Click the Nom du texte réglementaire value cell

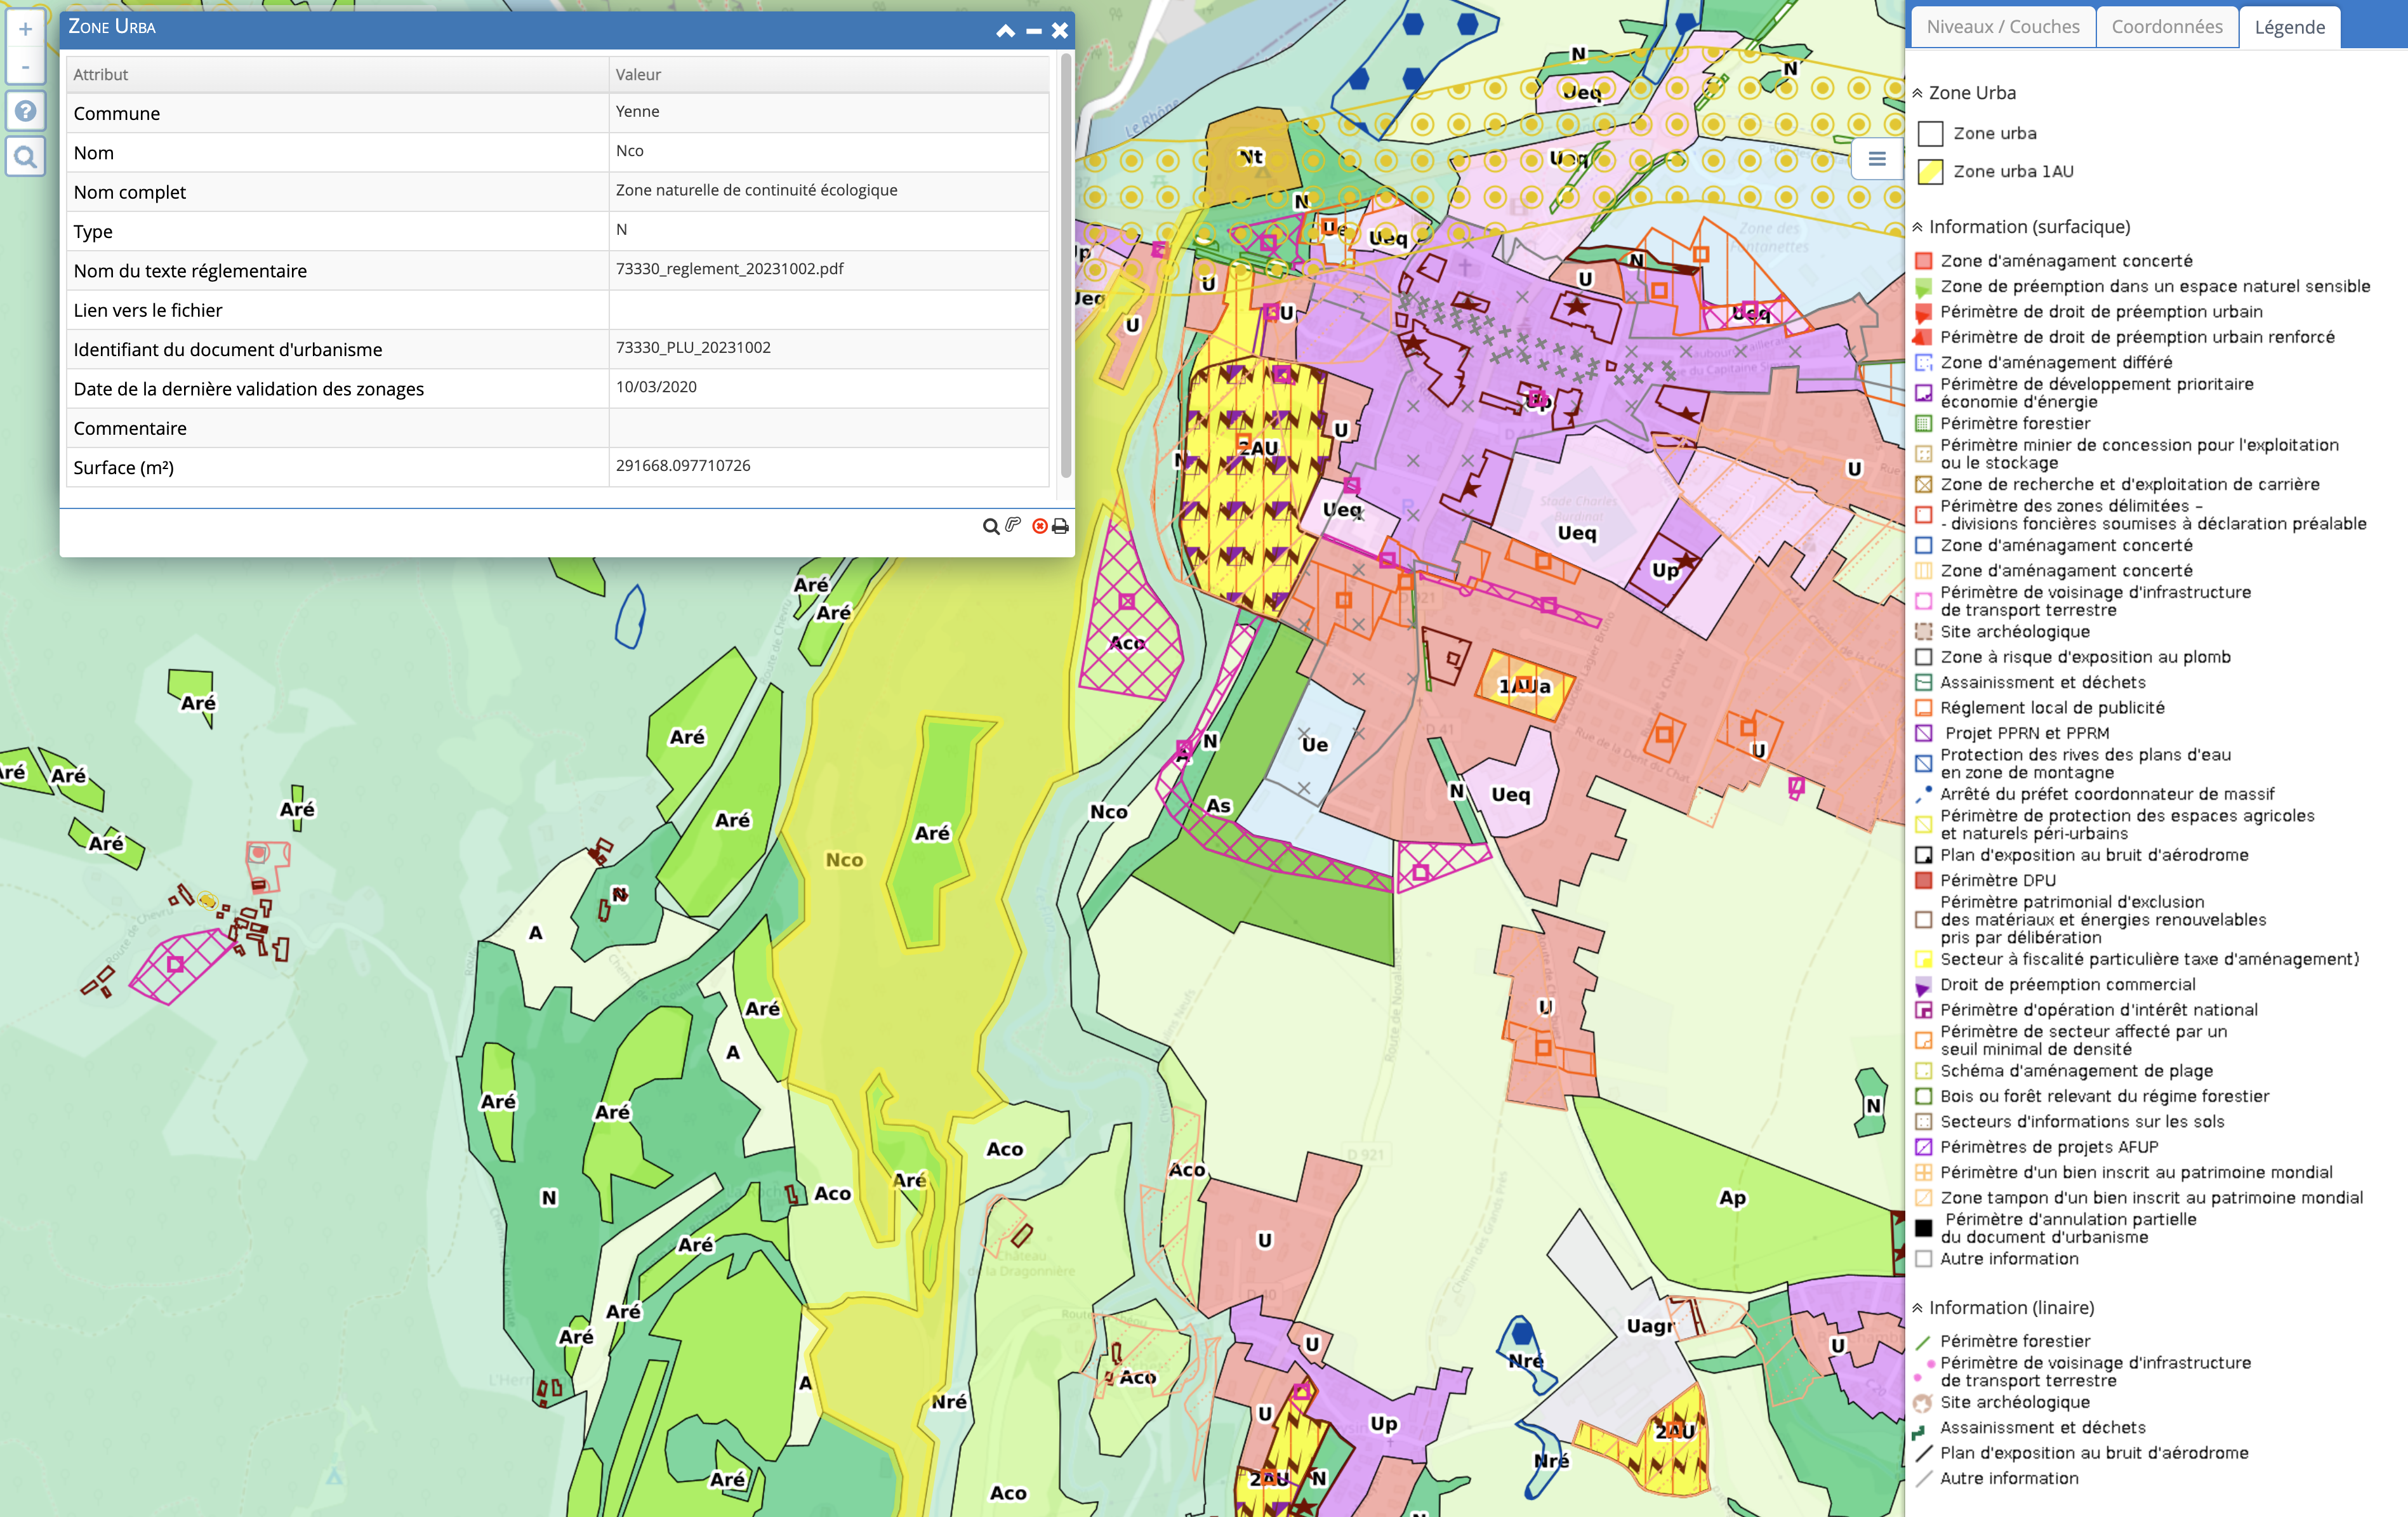(828, 269)
